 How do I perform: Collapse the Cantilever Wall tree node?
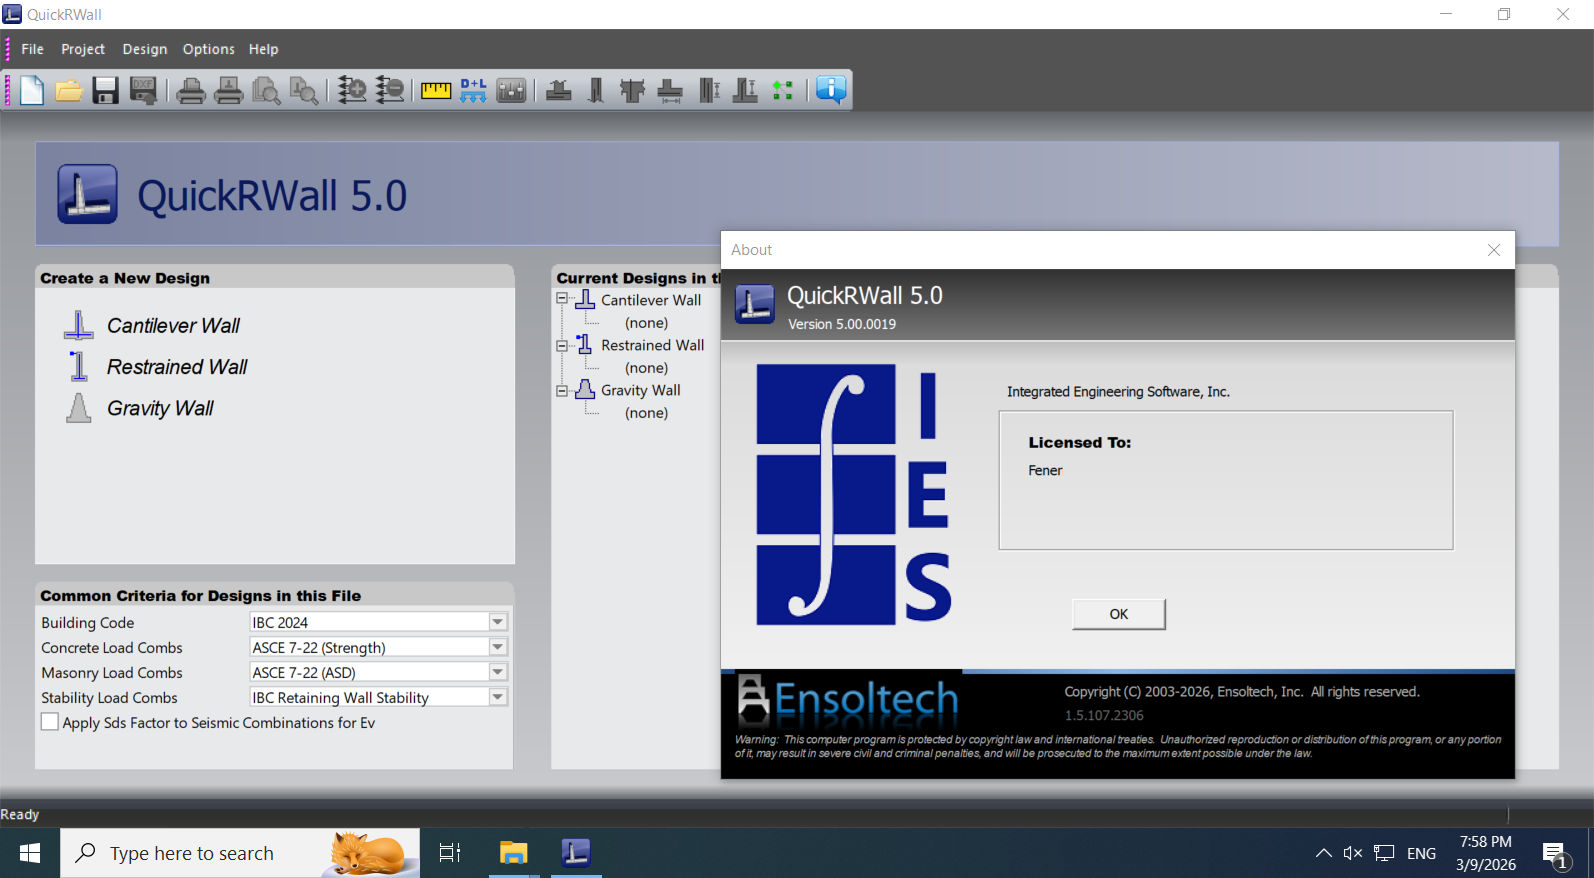(x=562, y=299)
